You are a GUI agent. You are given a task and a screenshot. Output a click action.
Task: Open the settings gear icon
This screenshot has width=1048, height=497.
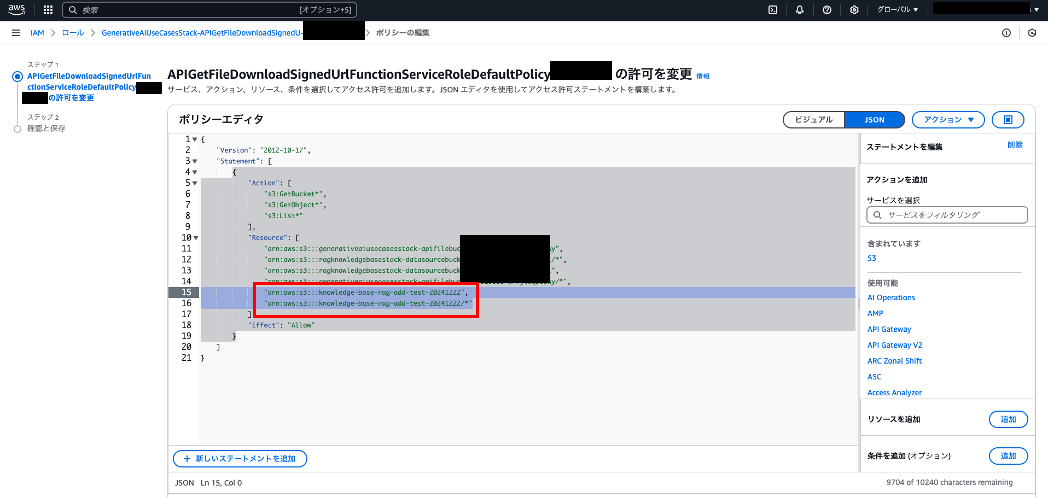(854, 10)
